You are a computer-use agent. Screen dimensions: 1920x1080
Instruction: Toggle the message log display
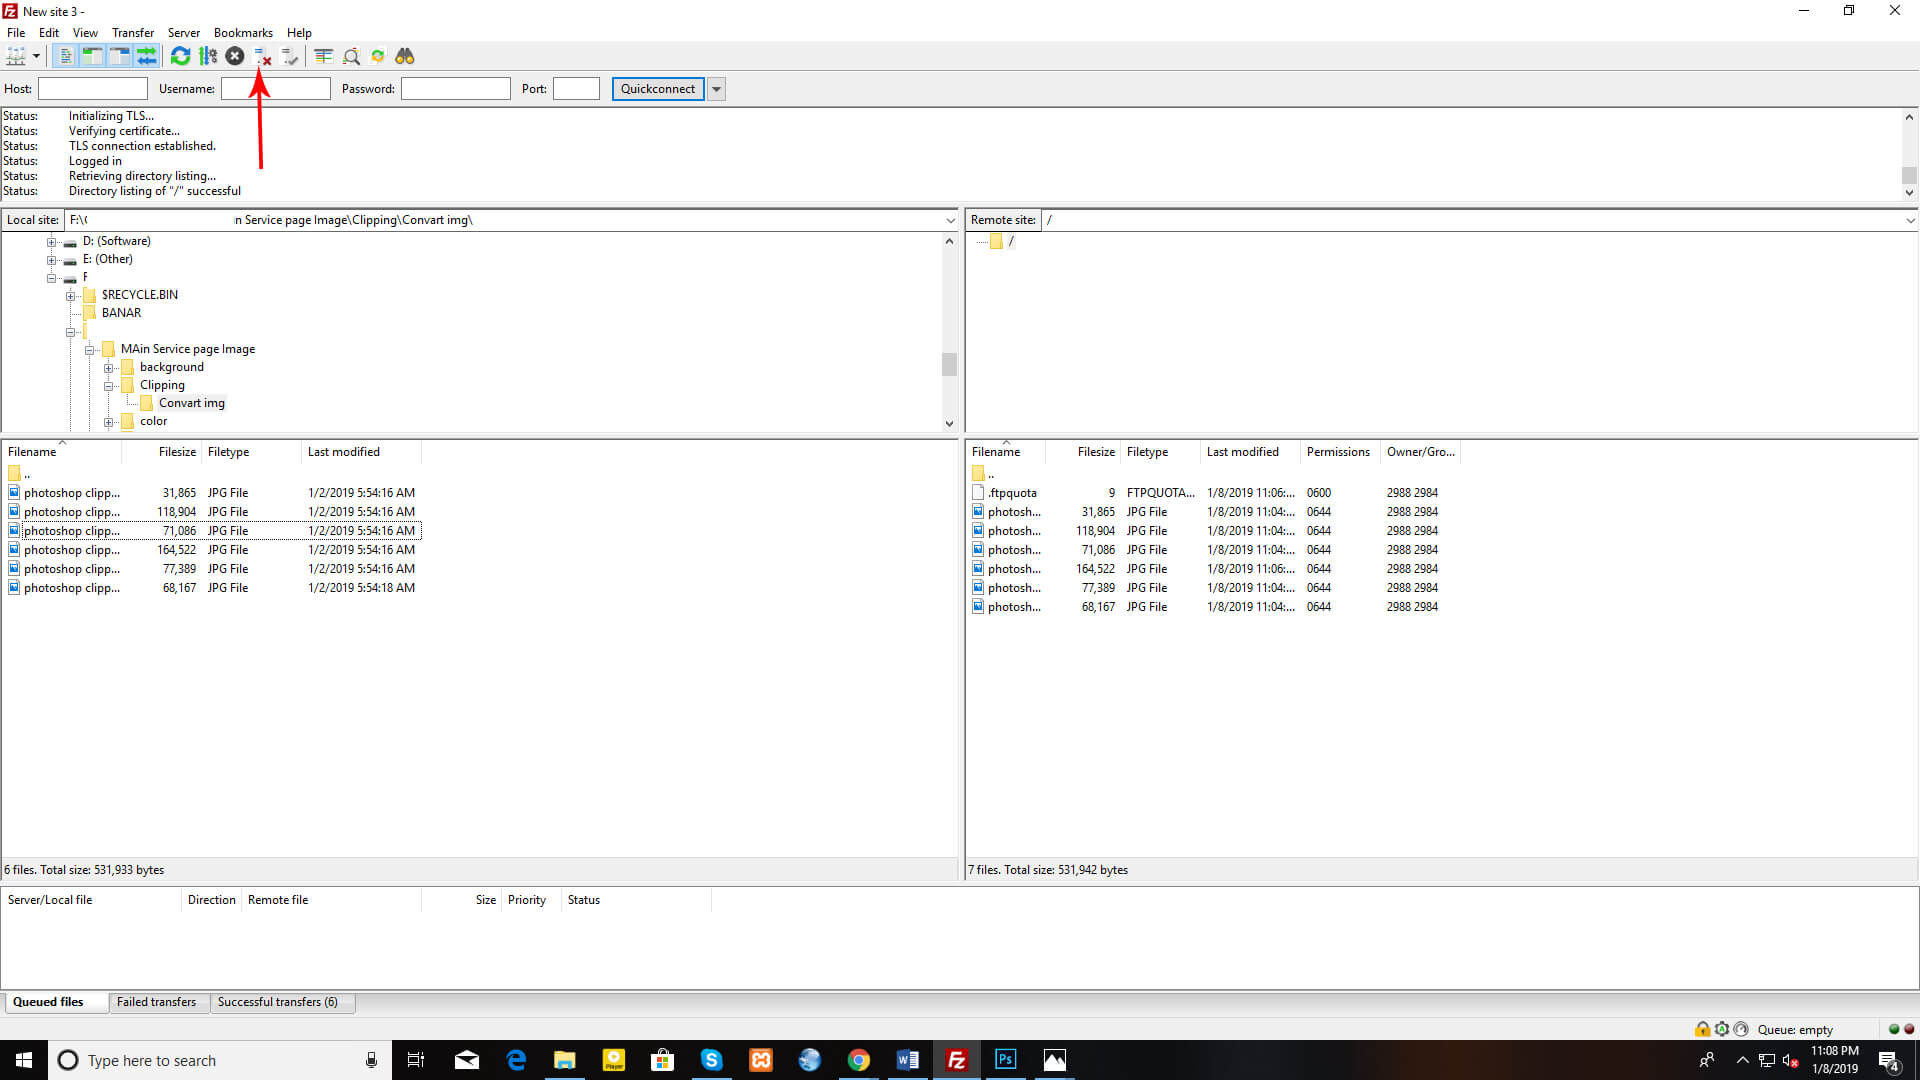tap(65, 56)
